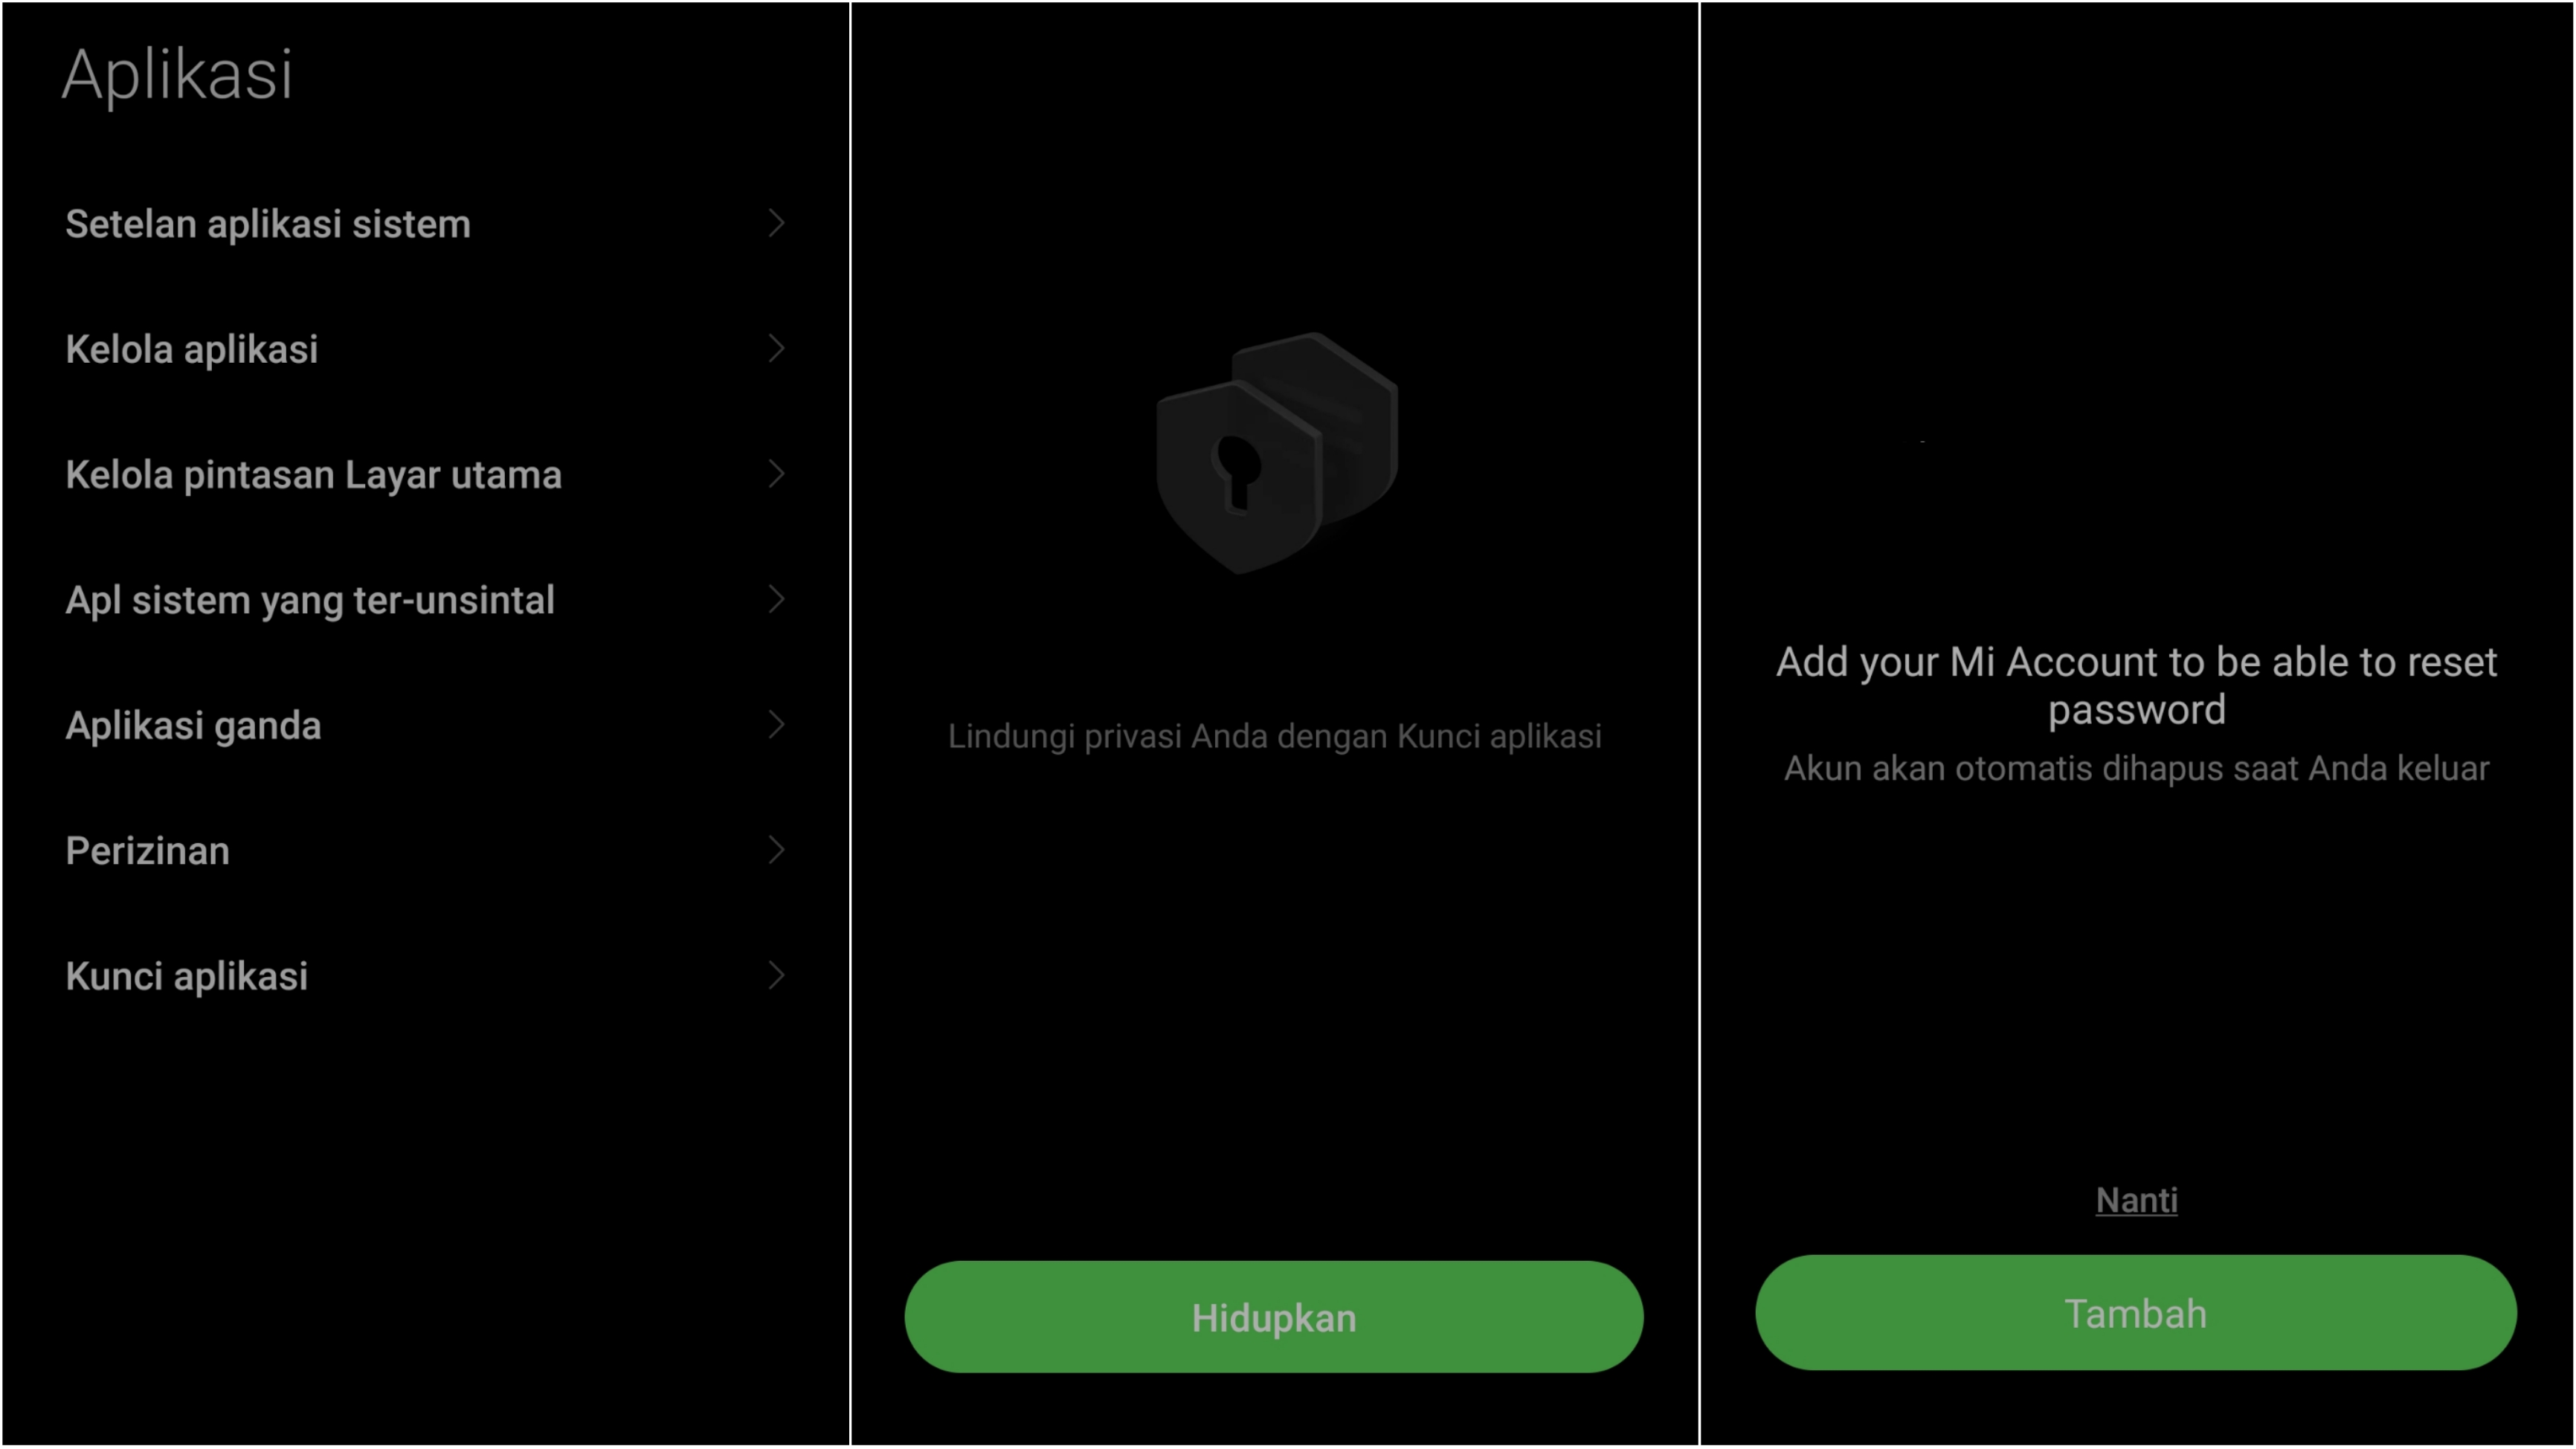2576x1449 pixels.
Task: Select text 'Akun akan otomatis dihapus saat Anda keluar'
Action: click(x=2136, y=768)
